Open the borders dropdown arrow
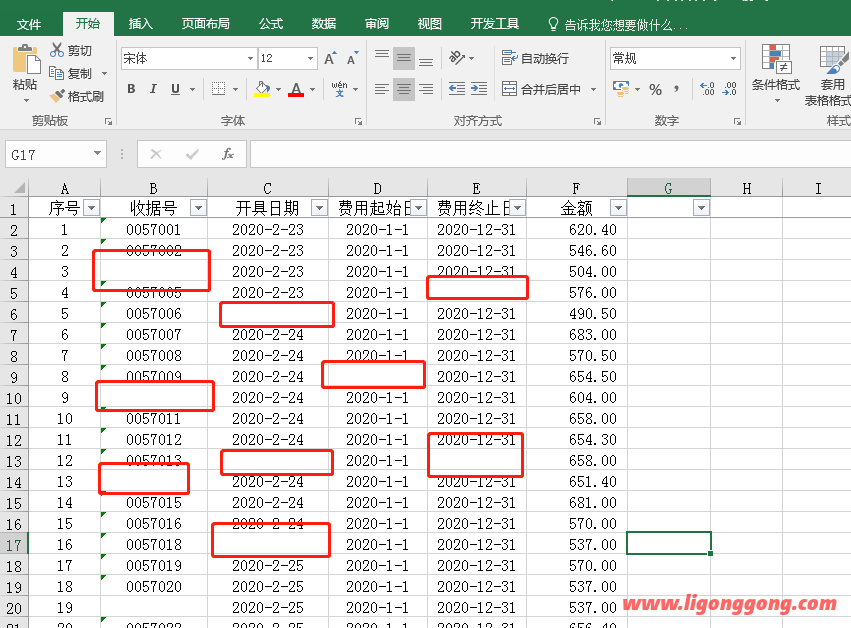The height and width of the screenshot is (628, 851). click(x=236, y=90)
